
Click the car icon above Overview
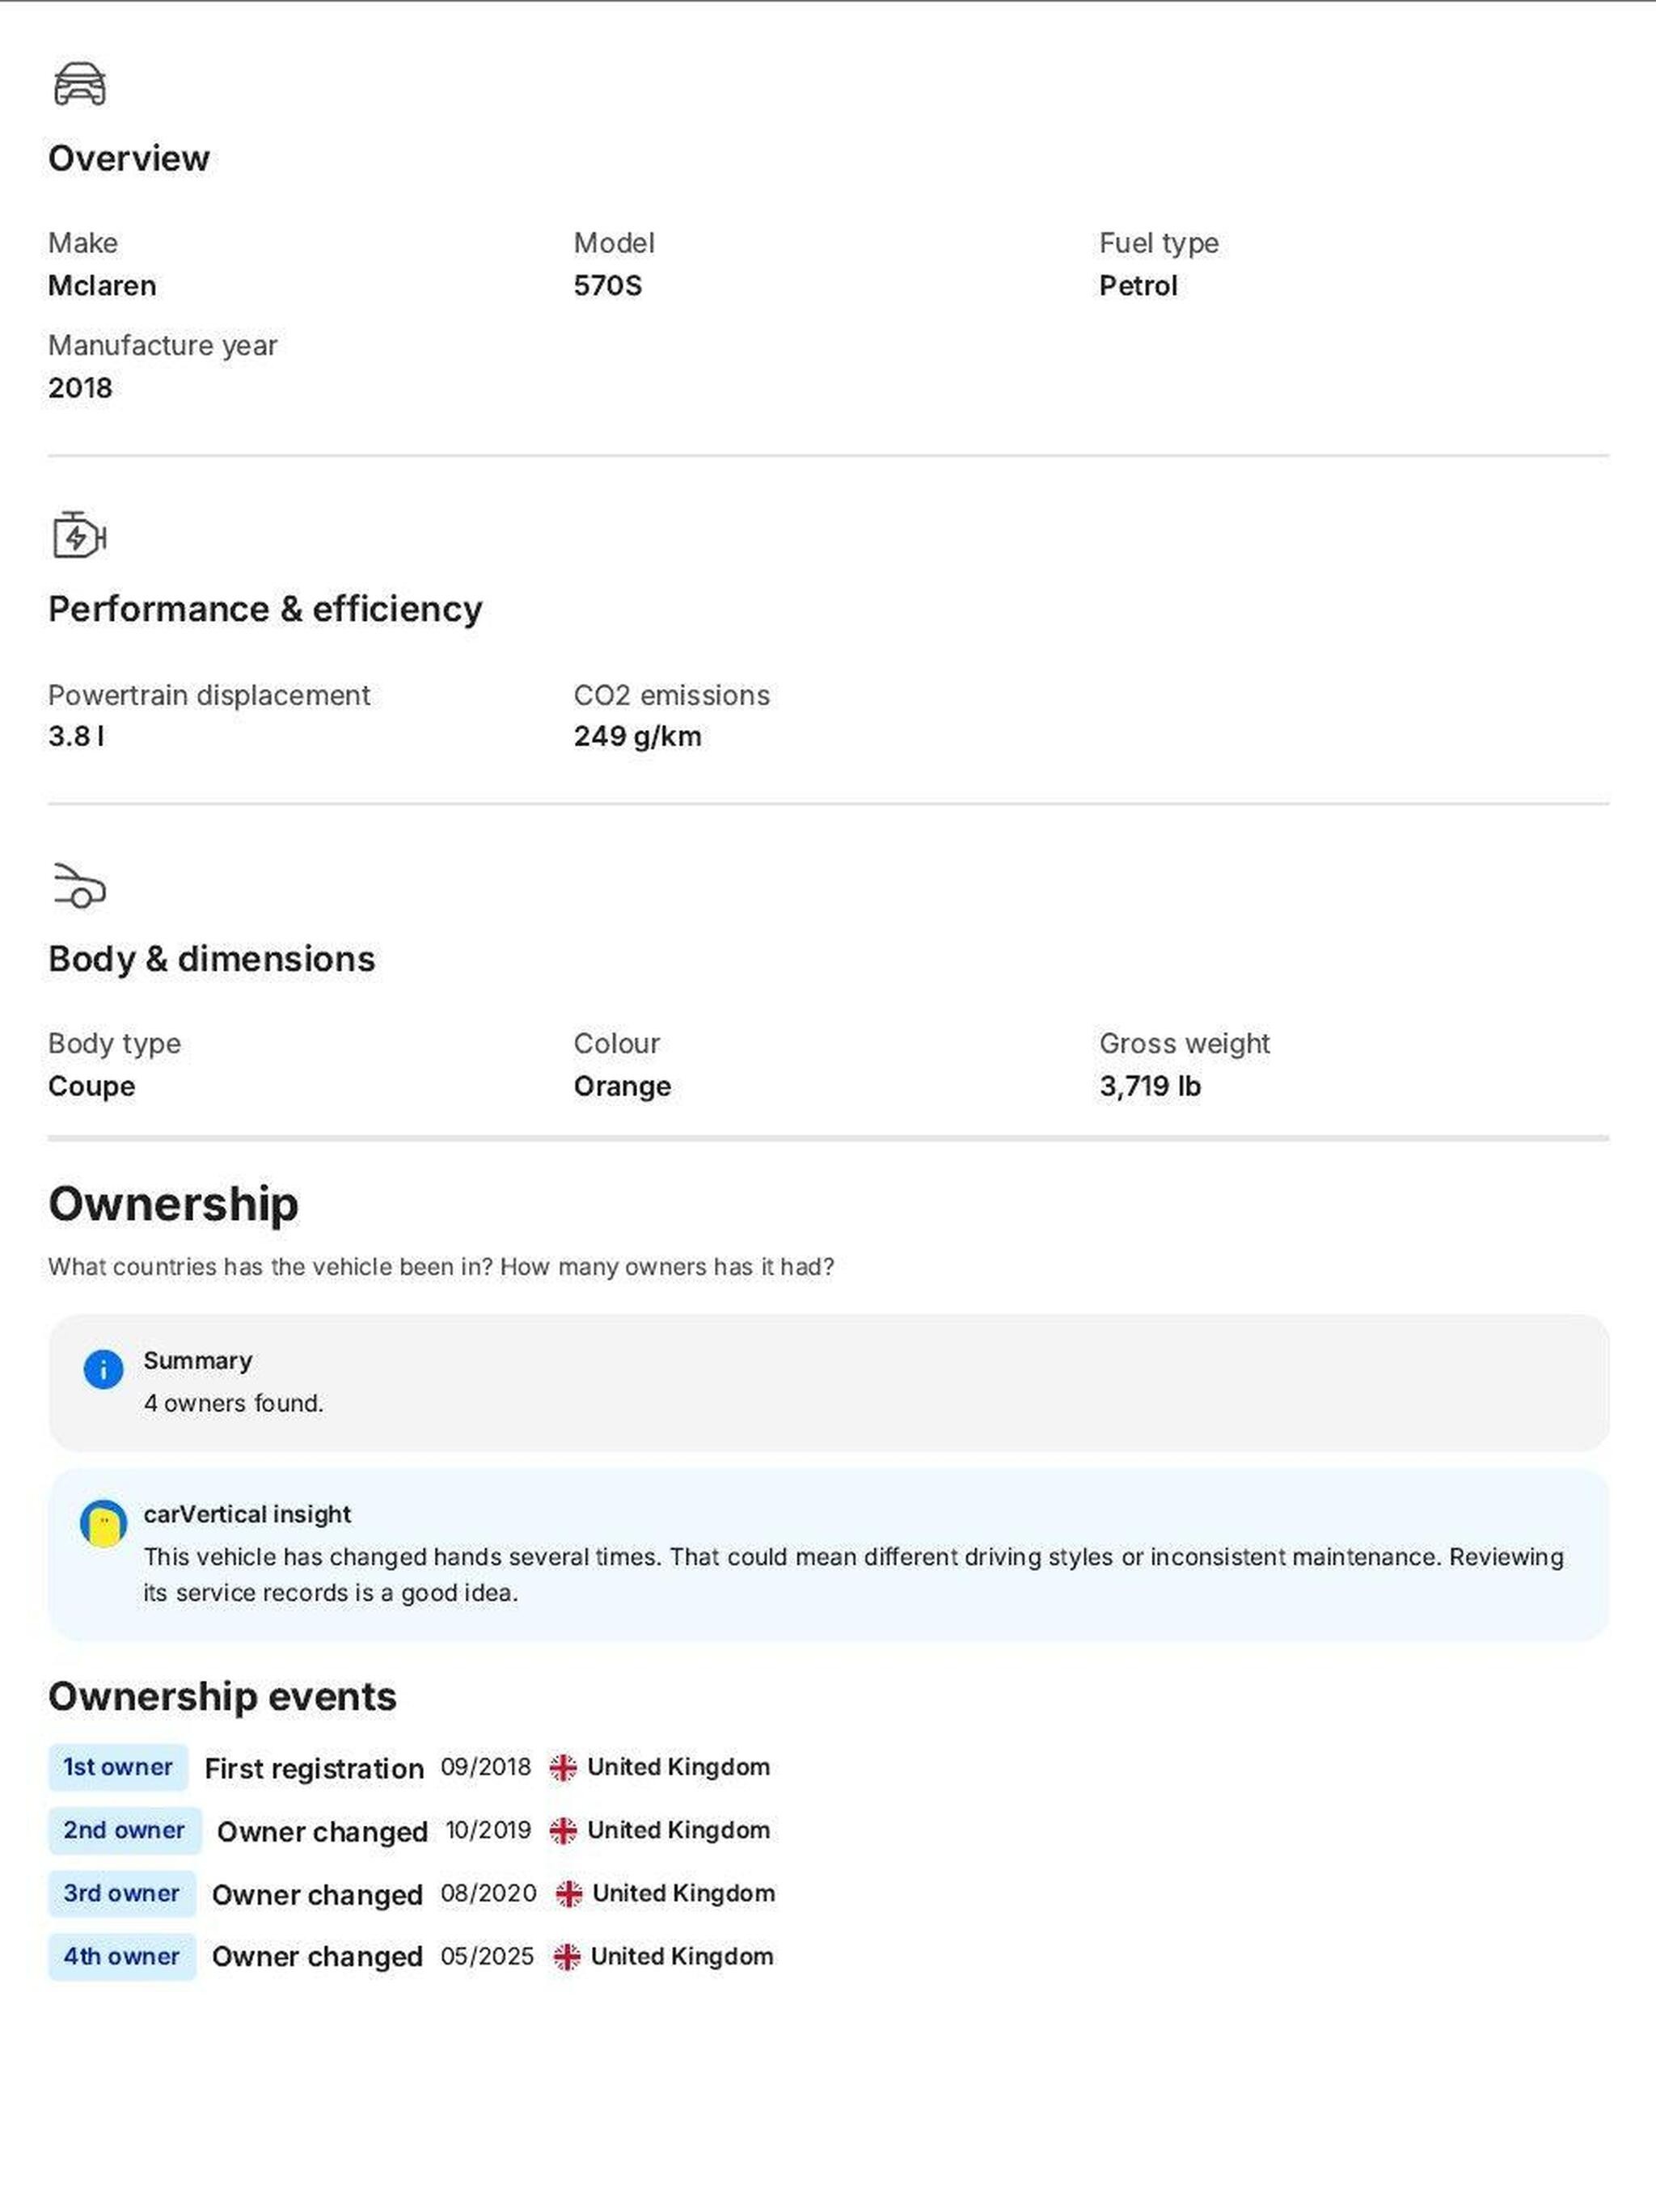79,84
